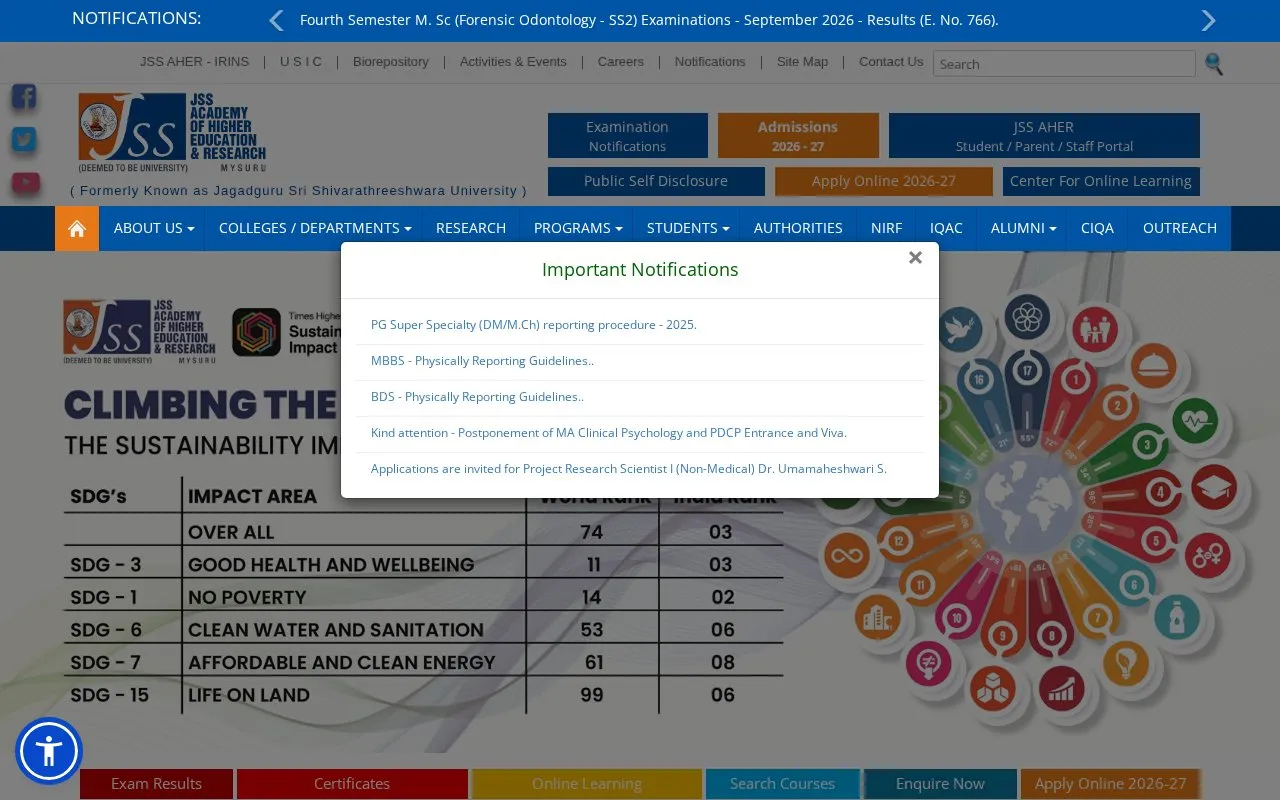Viewport: 1280px width, 800px height.
Task: Open the CIQA menu item
Action: [x=1097, y=228]
